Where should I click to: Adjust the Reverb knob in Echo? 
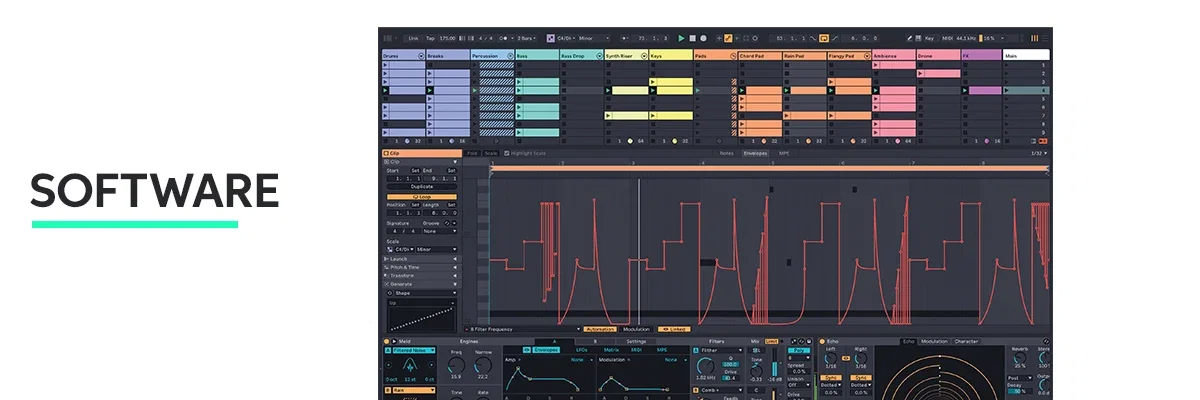point(1019,359)
